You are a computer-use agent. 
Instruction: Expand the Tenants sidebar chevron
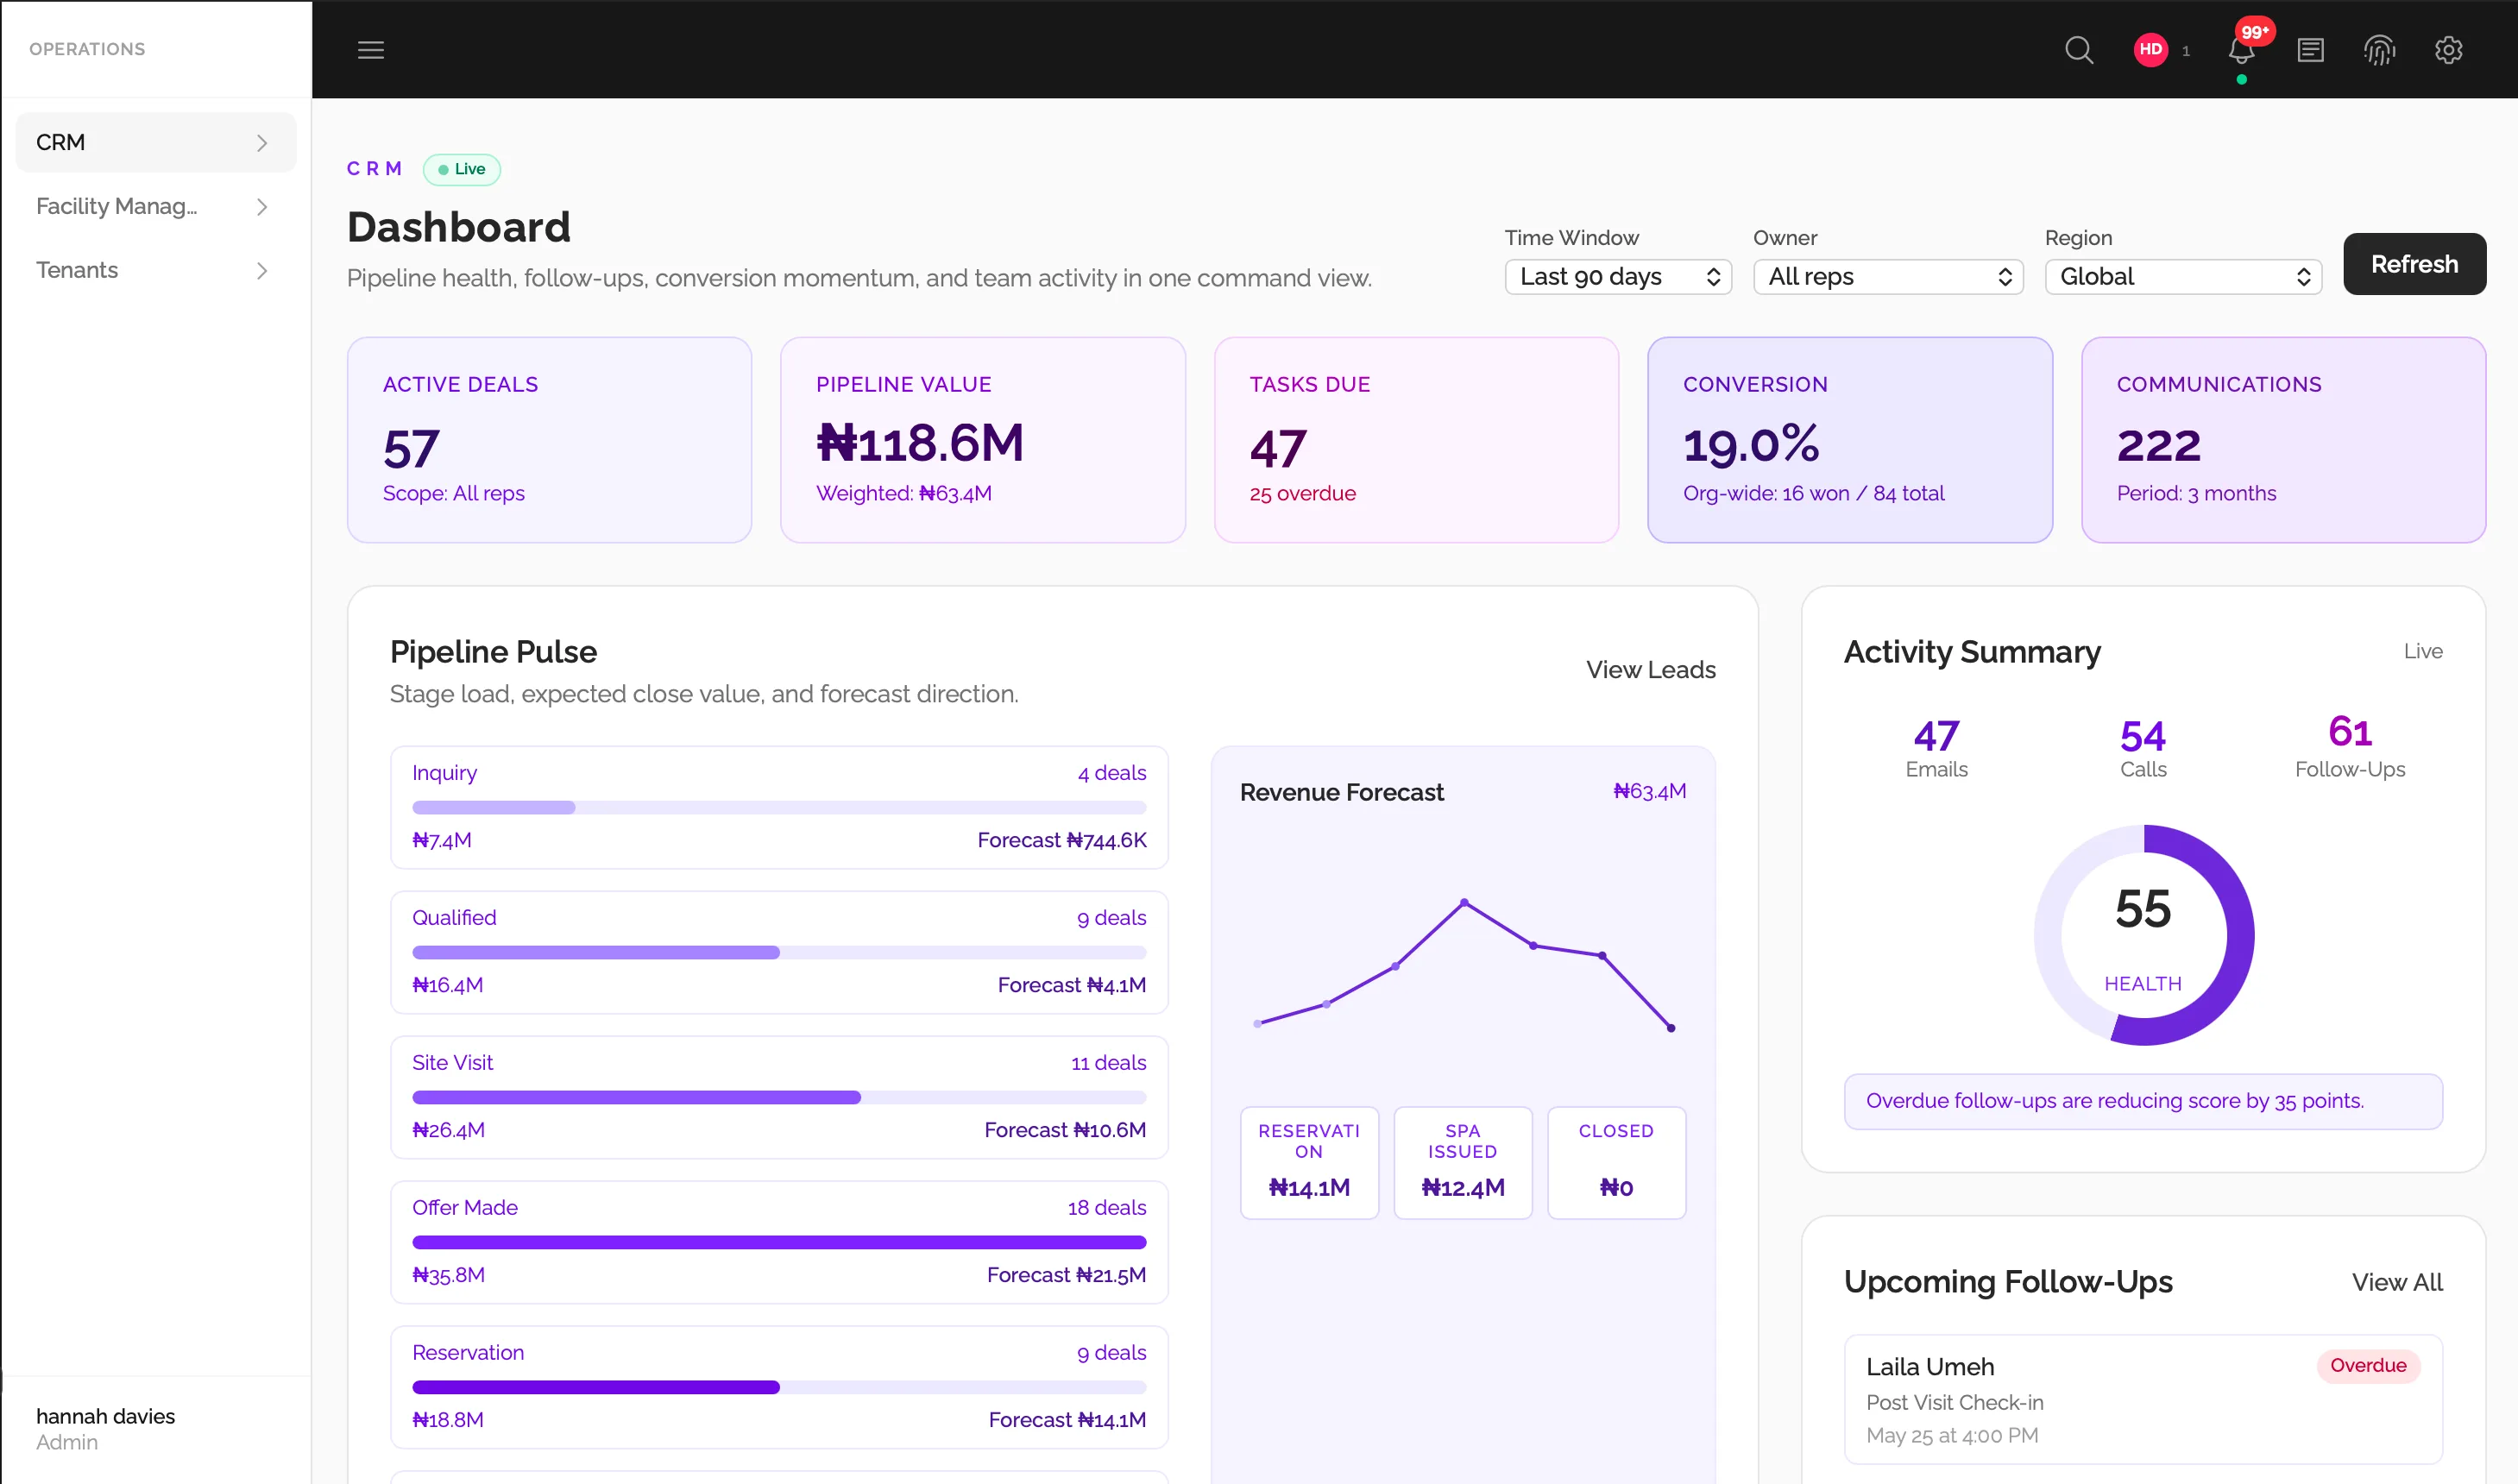click(x=262, y=271)
